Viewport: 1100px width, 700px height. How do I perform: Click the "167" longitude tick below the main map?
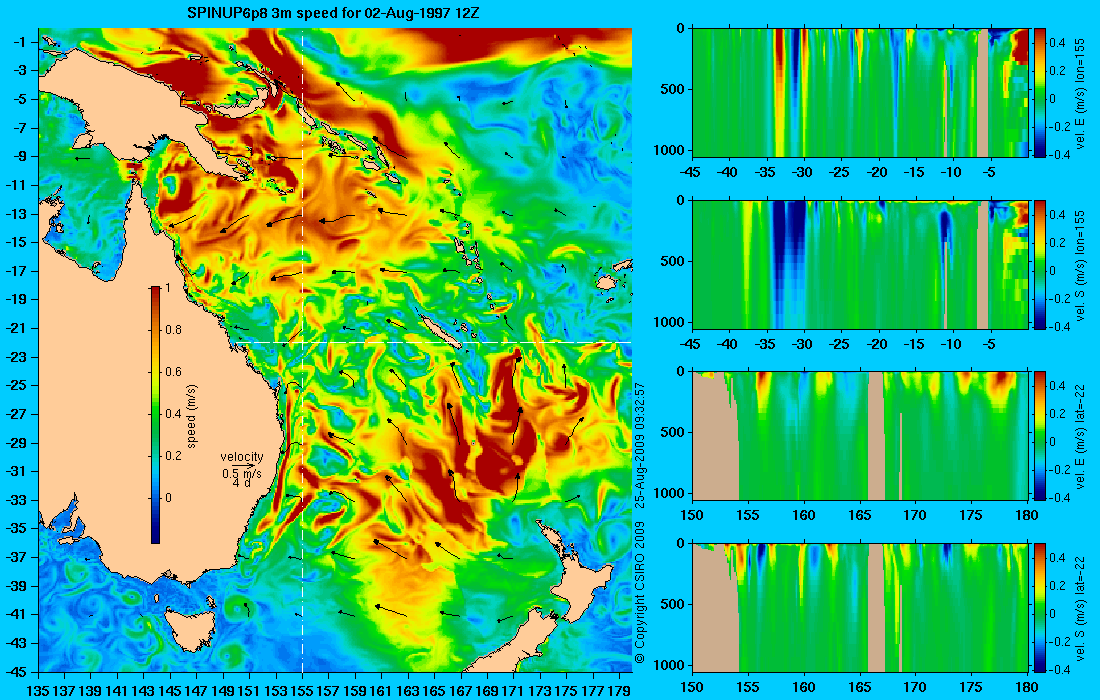point(461,692)
